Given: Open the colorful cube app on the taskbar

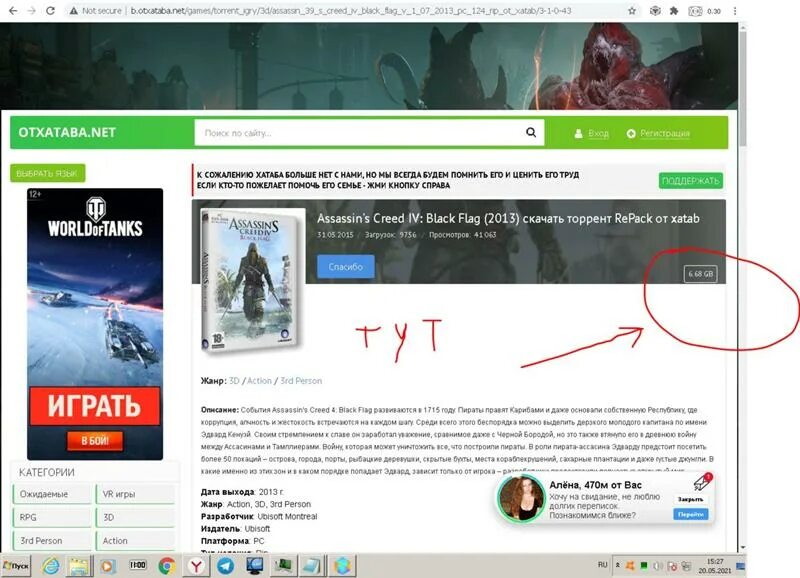Looking at the screenshot, I should pyautogui.click(x=343, y=566).
